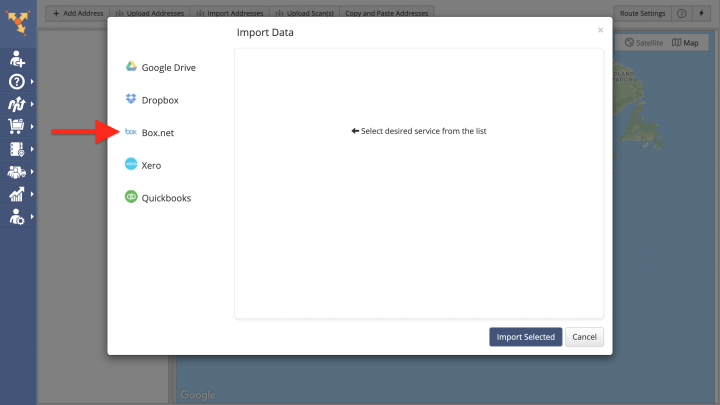Expand the account settings submenu arrow
This screenshot has height=405, width=720.
tap(32, 217)
